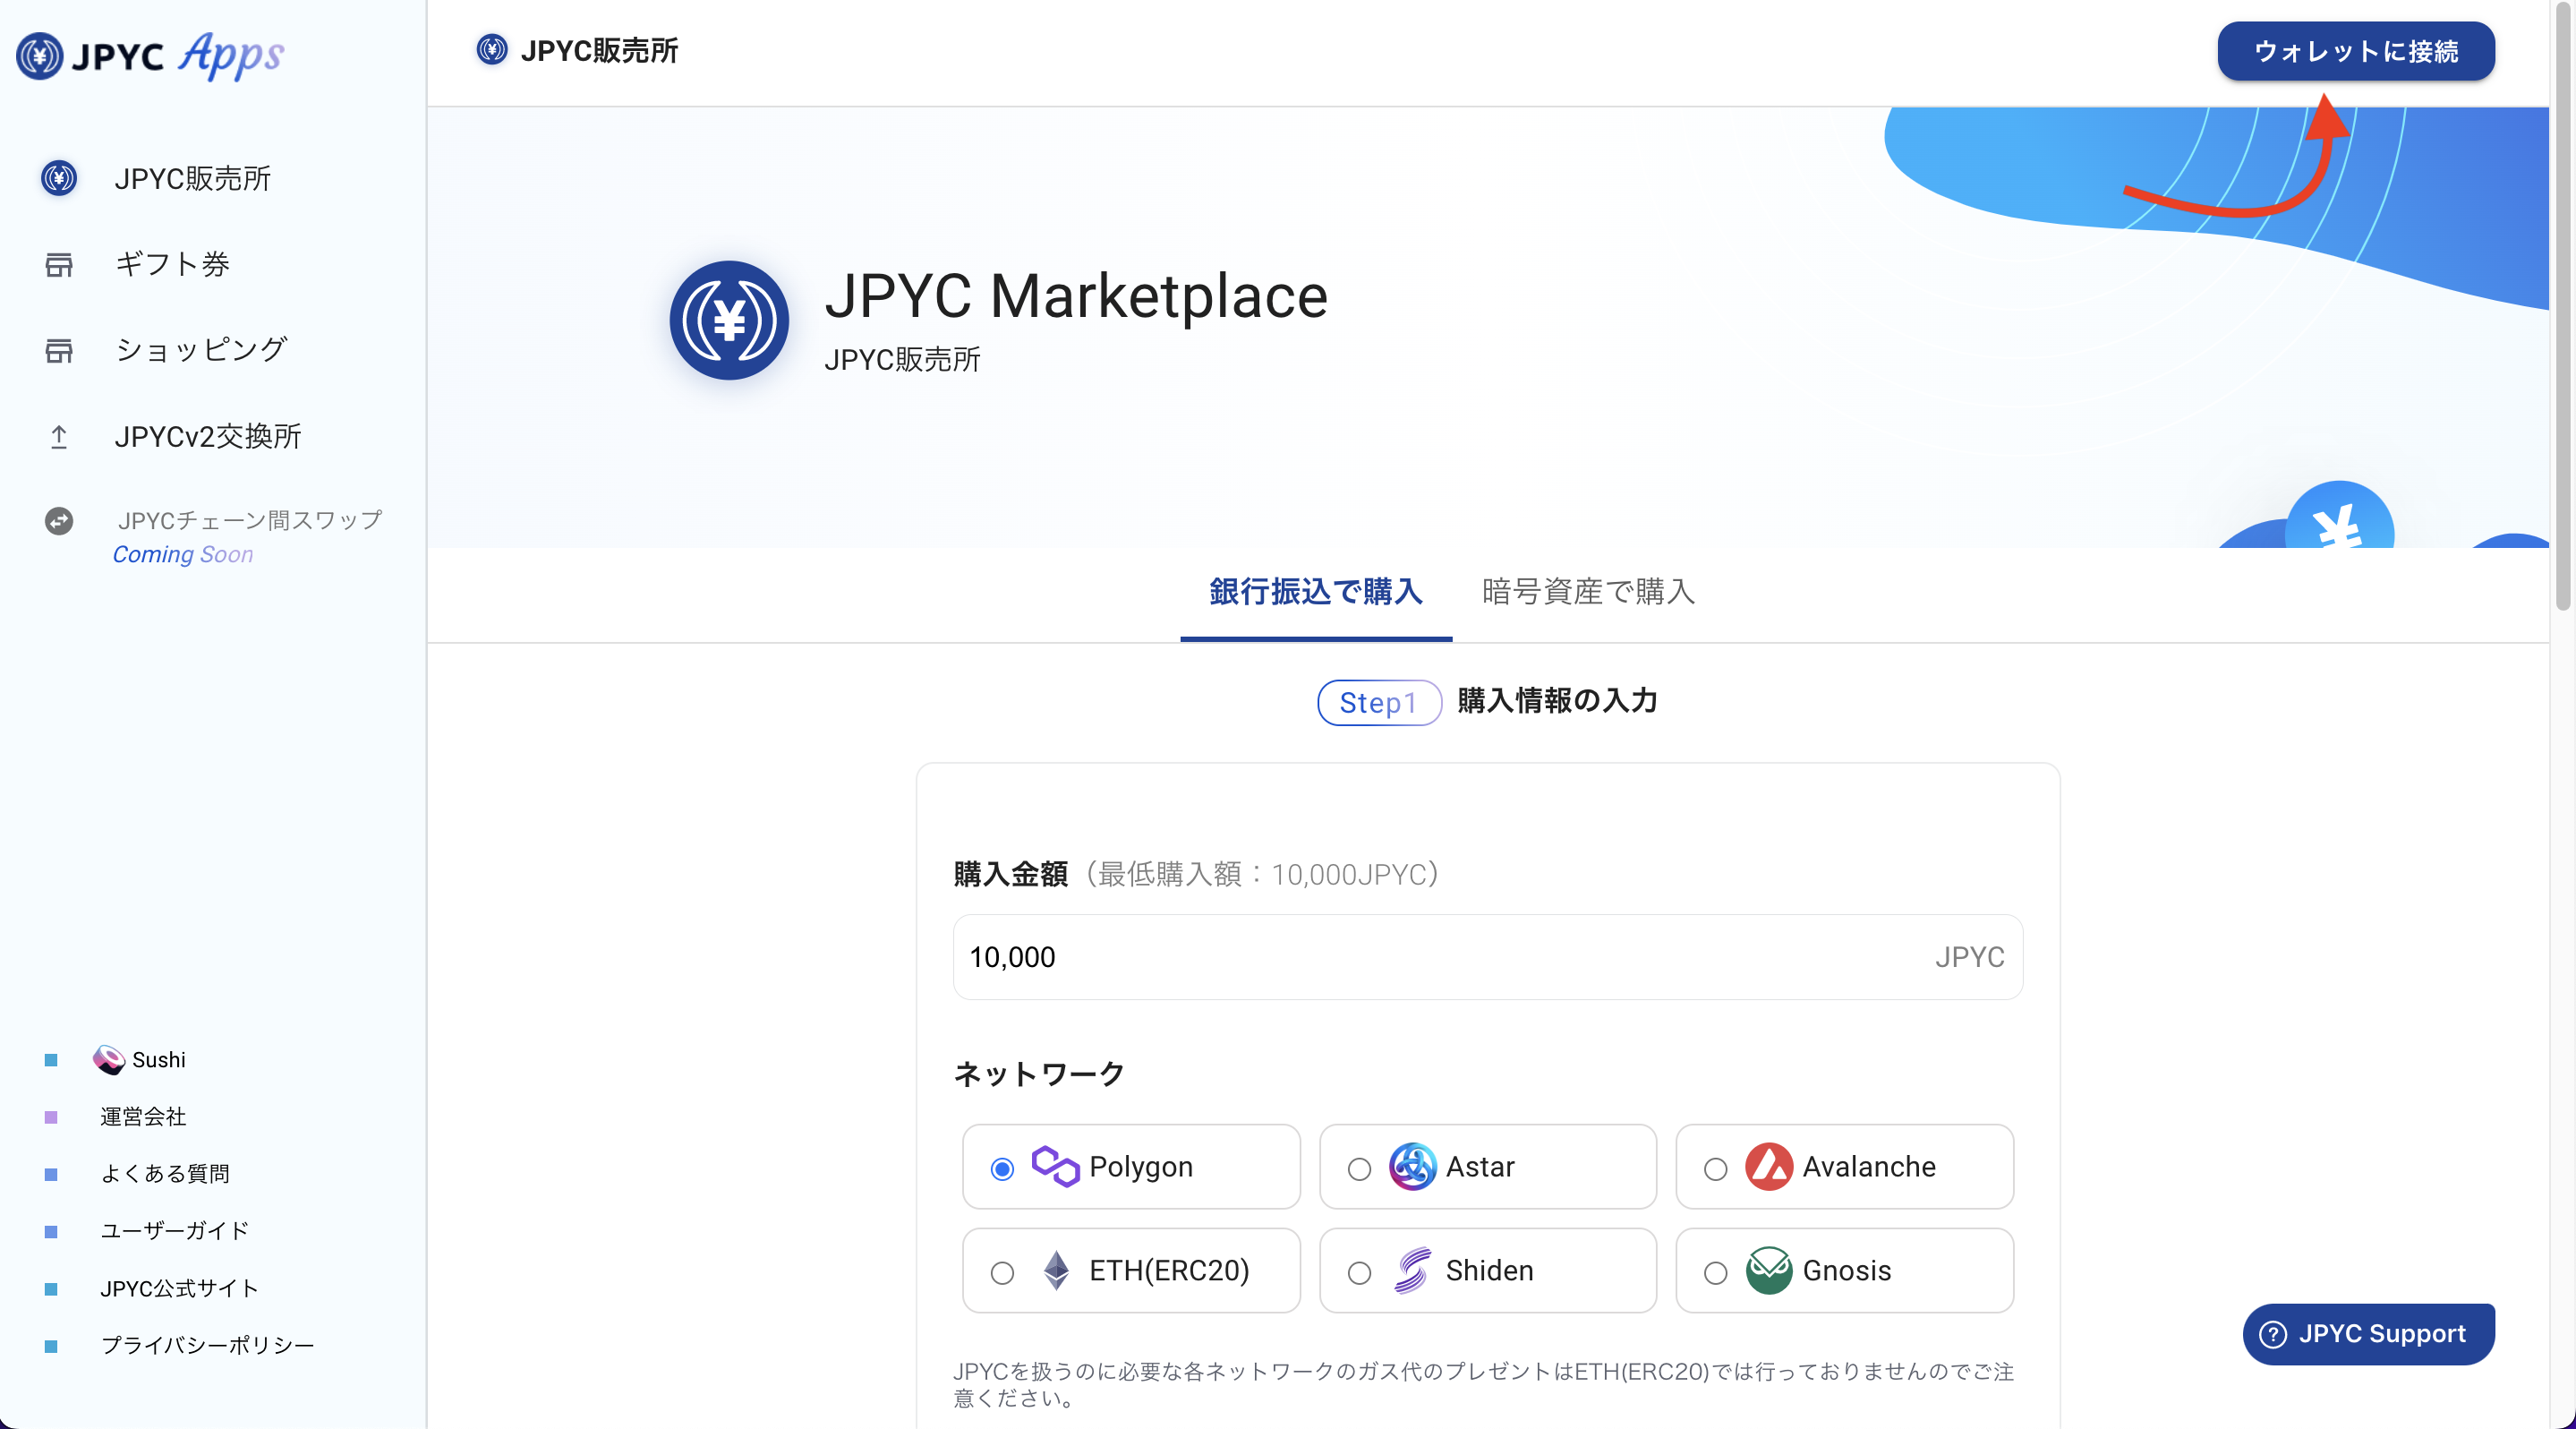This screenshot has height=1429, width=2576.
Task: Click the chain swap arrows icon
Action: pyautogui.click(x=59, y=521)
